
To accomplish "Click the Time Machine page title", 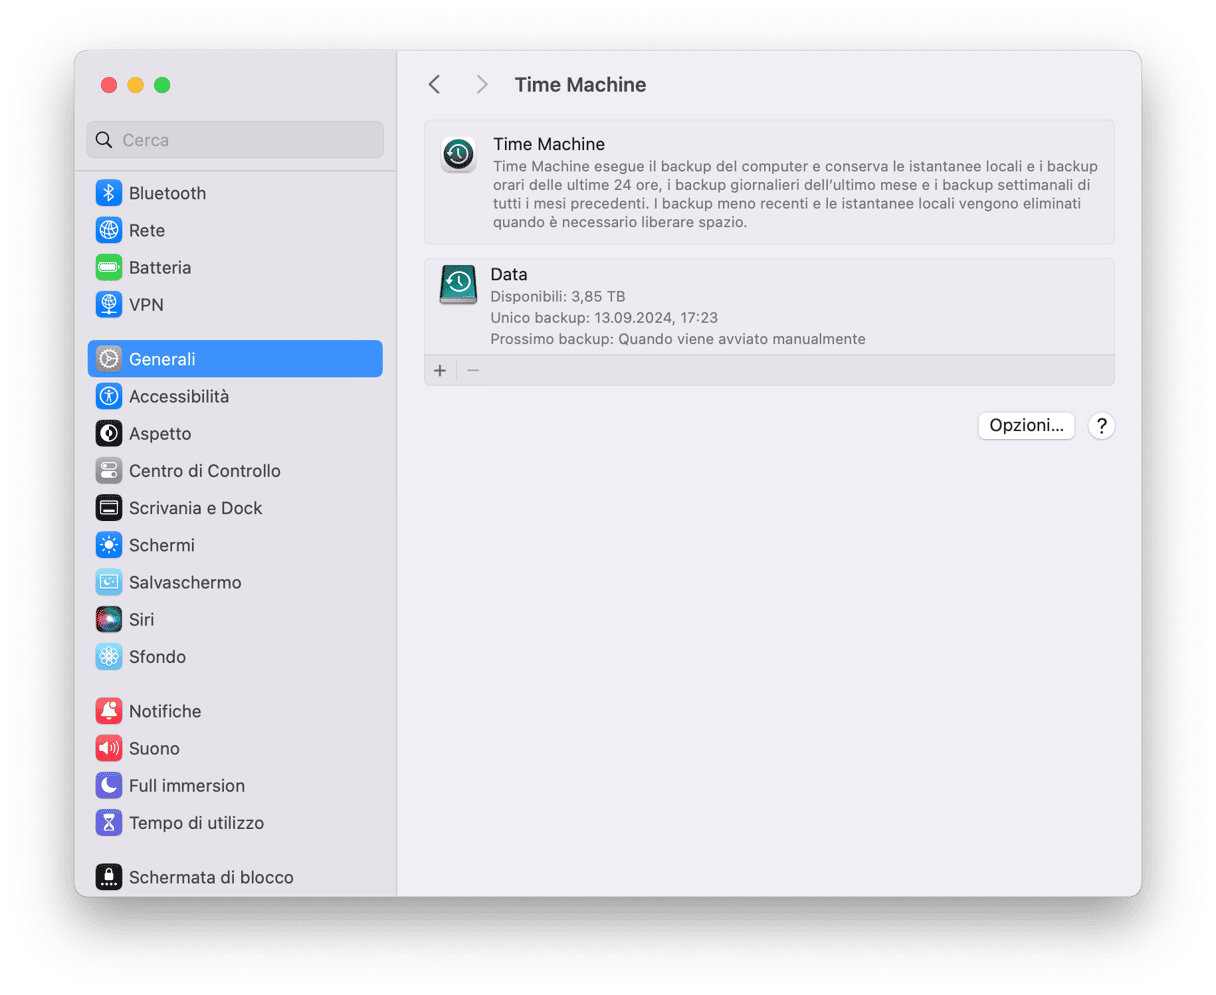I will point(580,85).
